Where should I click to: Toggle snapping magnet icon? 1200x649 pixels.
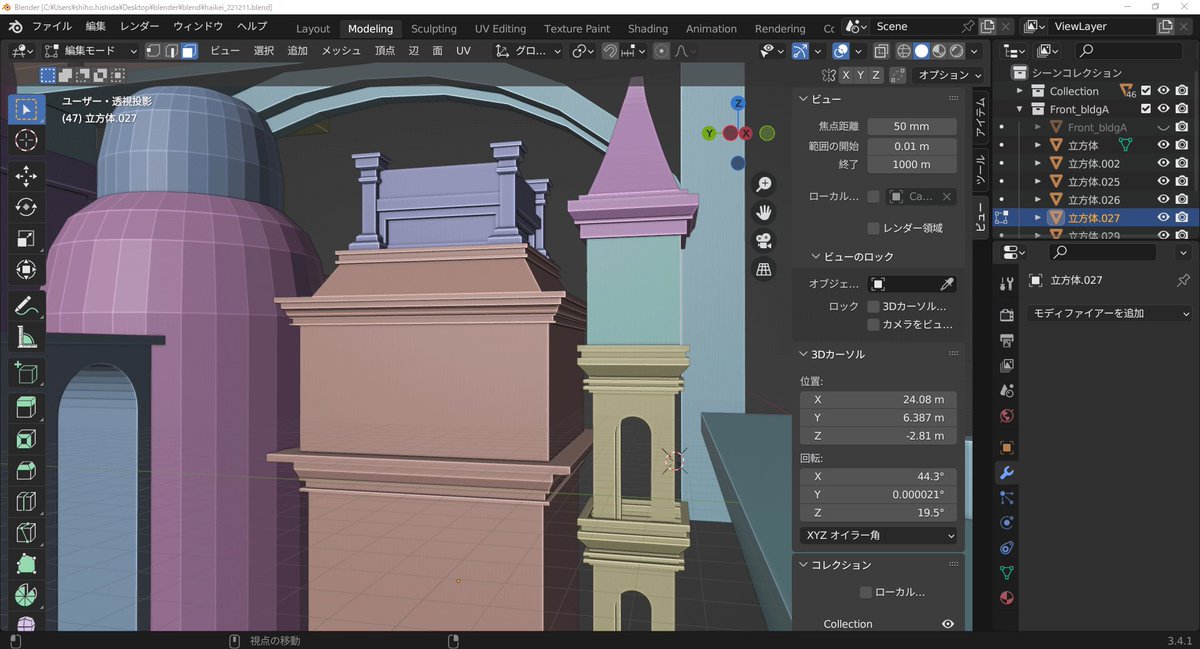click(x=610, y=51)
